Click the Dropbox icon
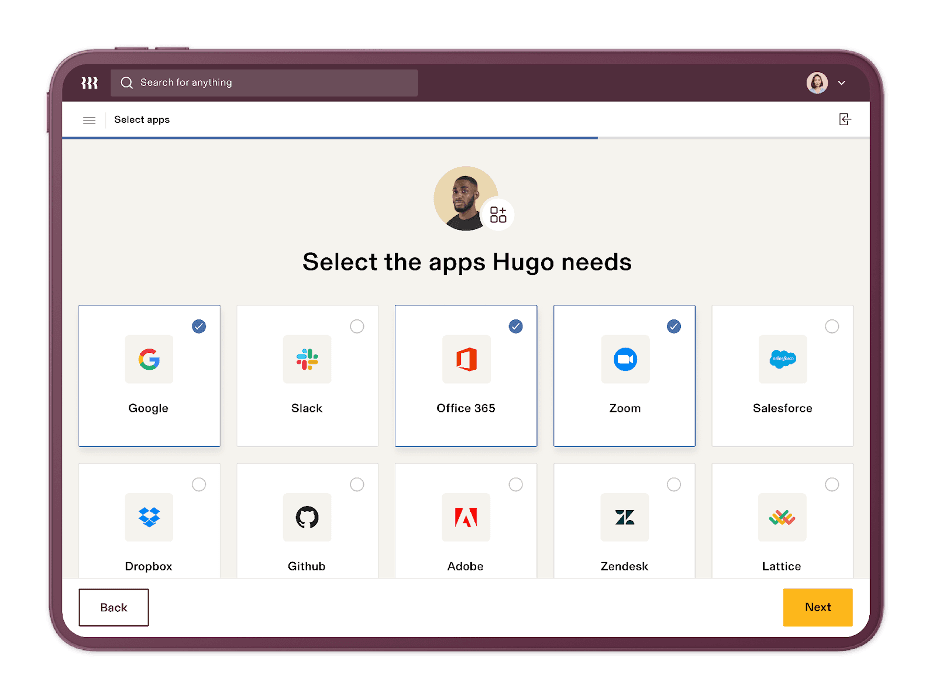This screenshot has width=936, height=686. [148, 517]
